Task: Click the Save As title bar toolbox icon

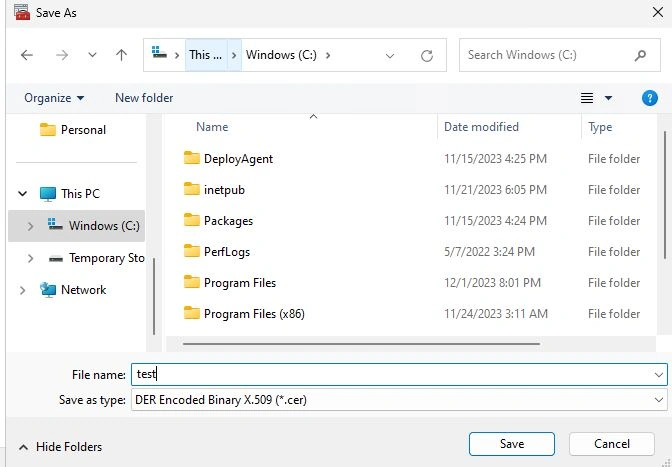Action: 22,12
